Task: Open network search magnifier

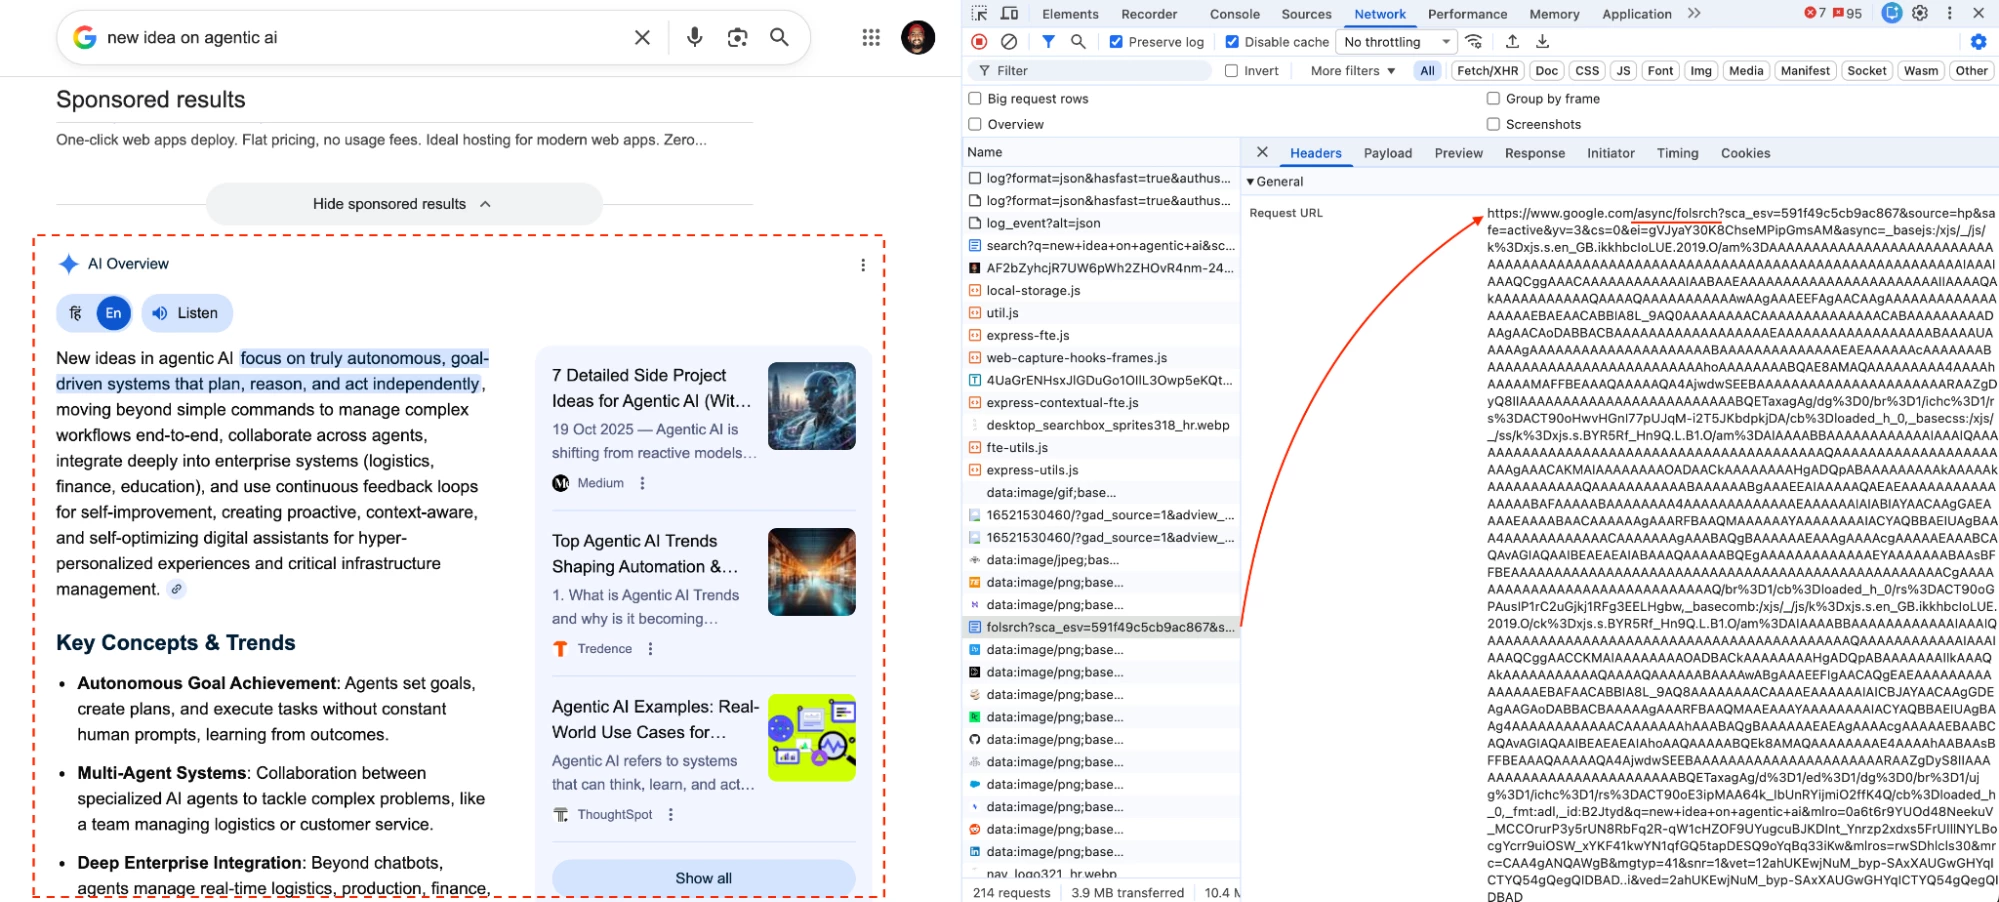Action: click(x=1078, y=41)
